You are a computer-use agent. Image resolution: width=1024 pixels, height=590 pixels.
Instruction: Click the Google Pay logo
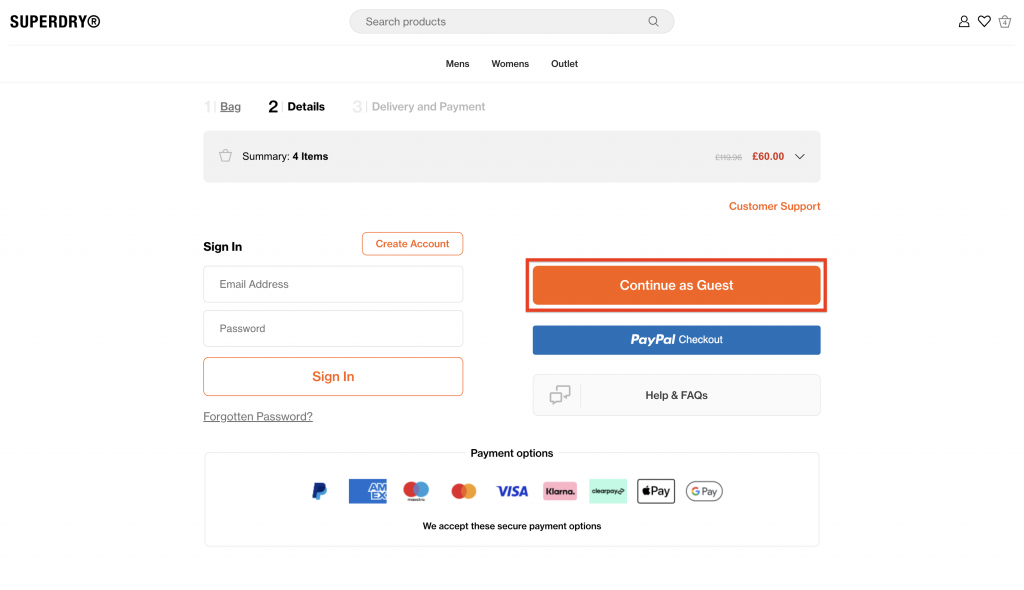pos(704,491)
